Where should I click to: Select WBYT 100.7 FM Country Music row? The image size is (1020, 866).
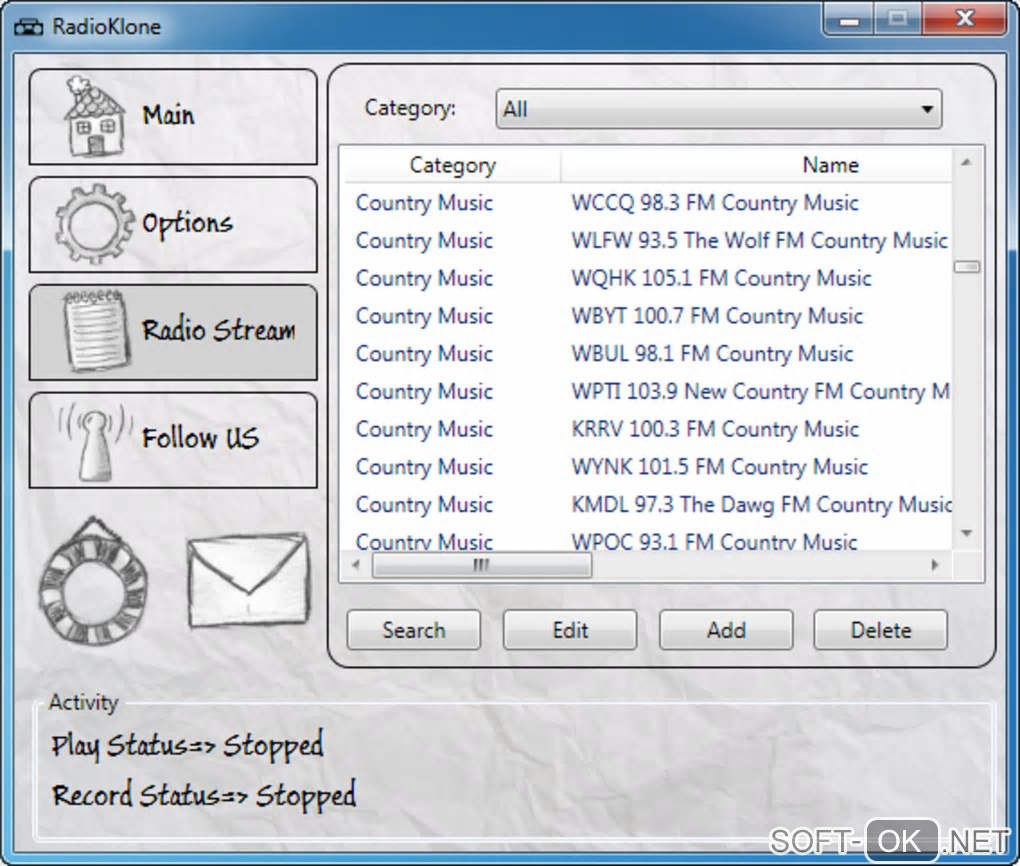pyautogui.click(x=647, y=316)
